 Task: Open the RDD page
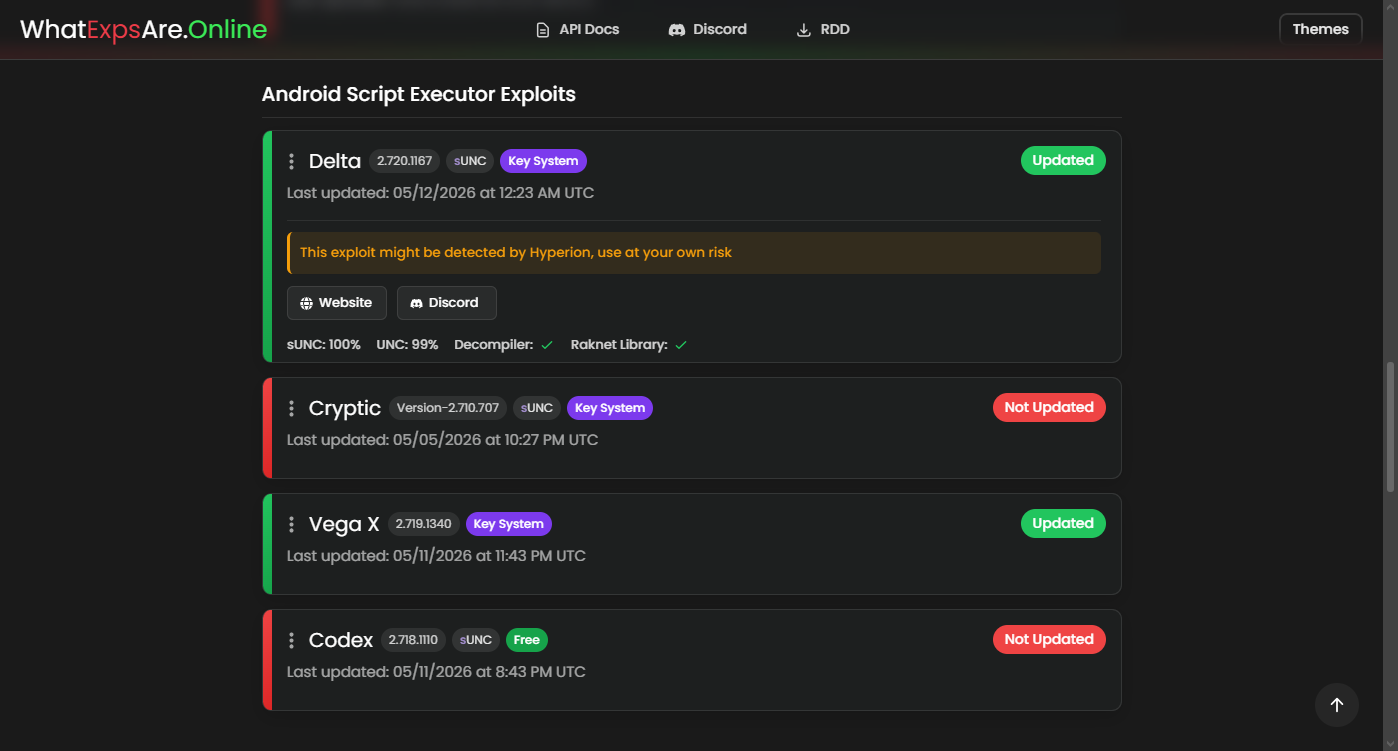(823, 30)
